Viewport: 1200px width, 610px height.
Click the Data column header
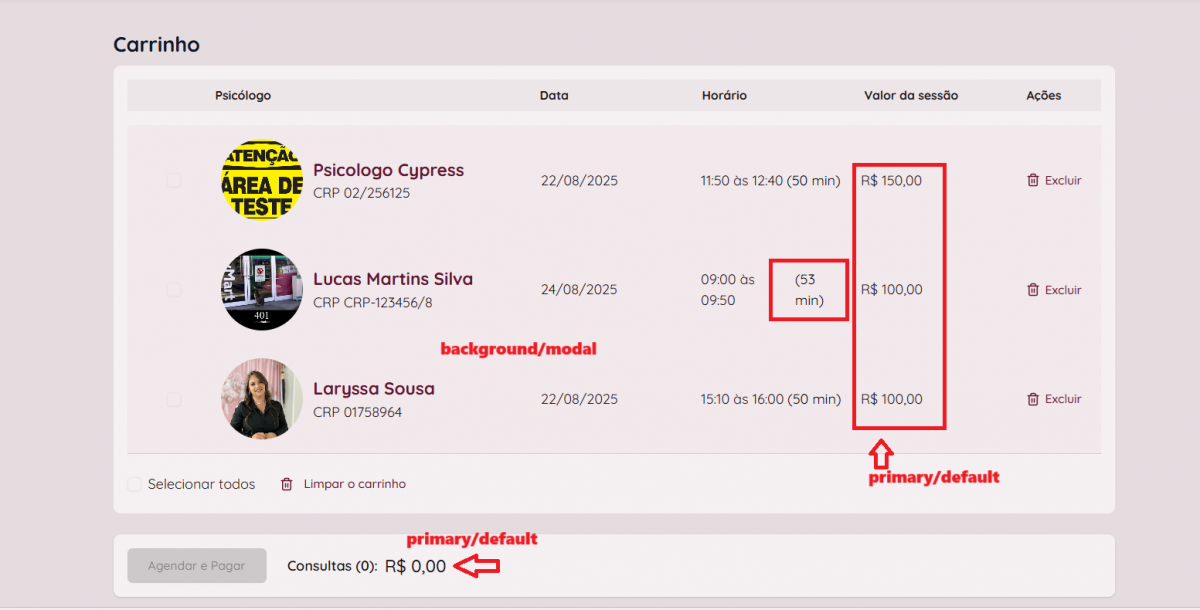coord(554,96)
